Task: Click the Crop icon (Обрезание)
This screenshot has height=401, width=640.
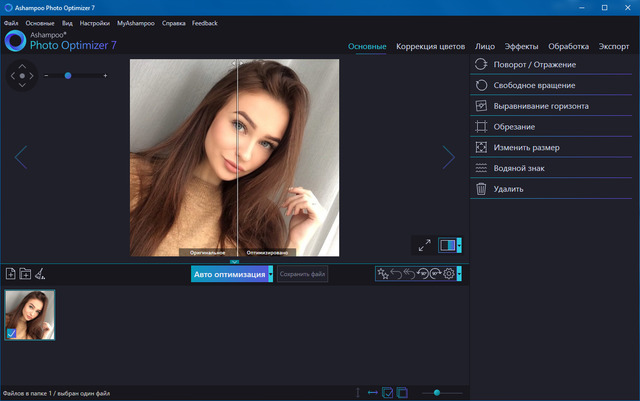Action: pos(481,127)
